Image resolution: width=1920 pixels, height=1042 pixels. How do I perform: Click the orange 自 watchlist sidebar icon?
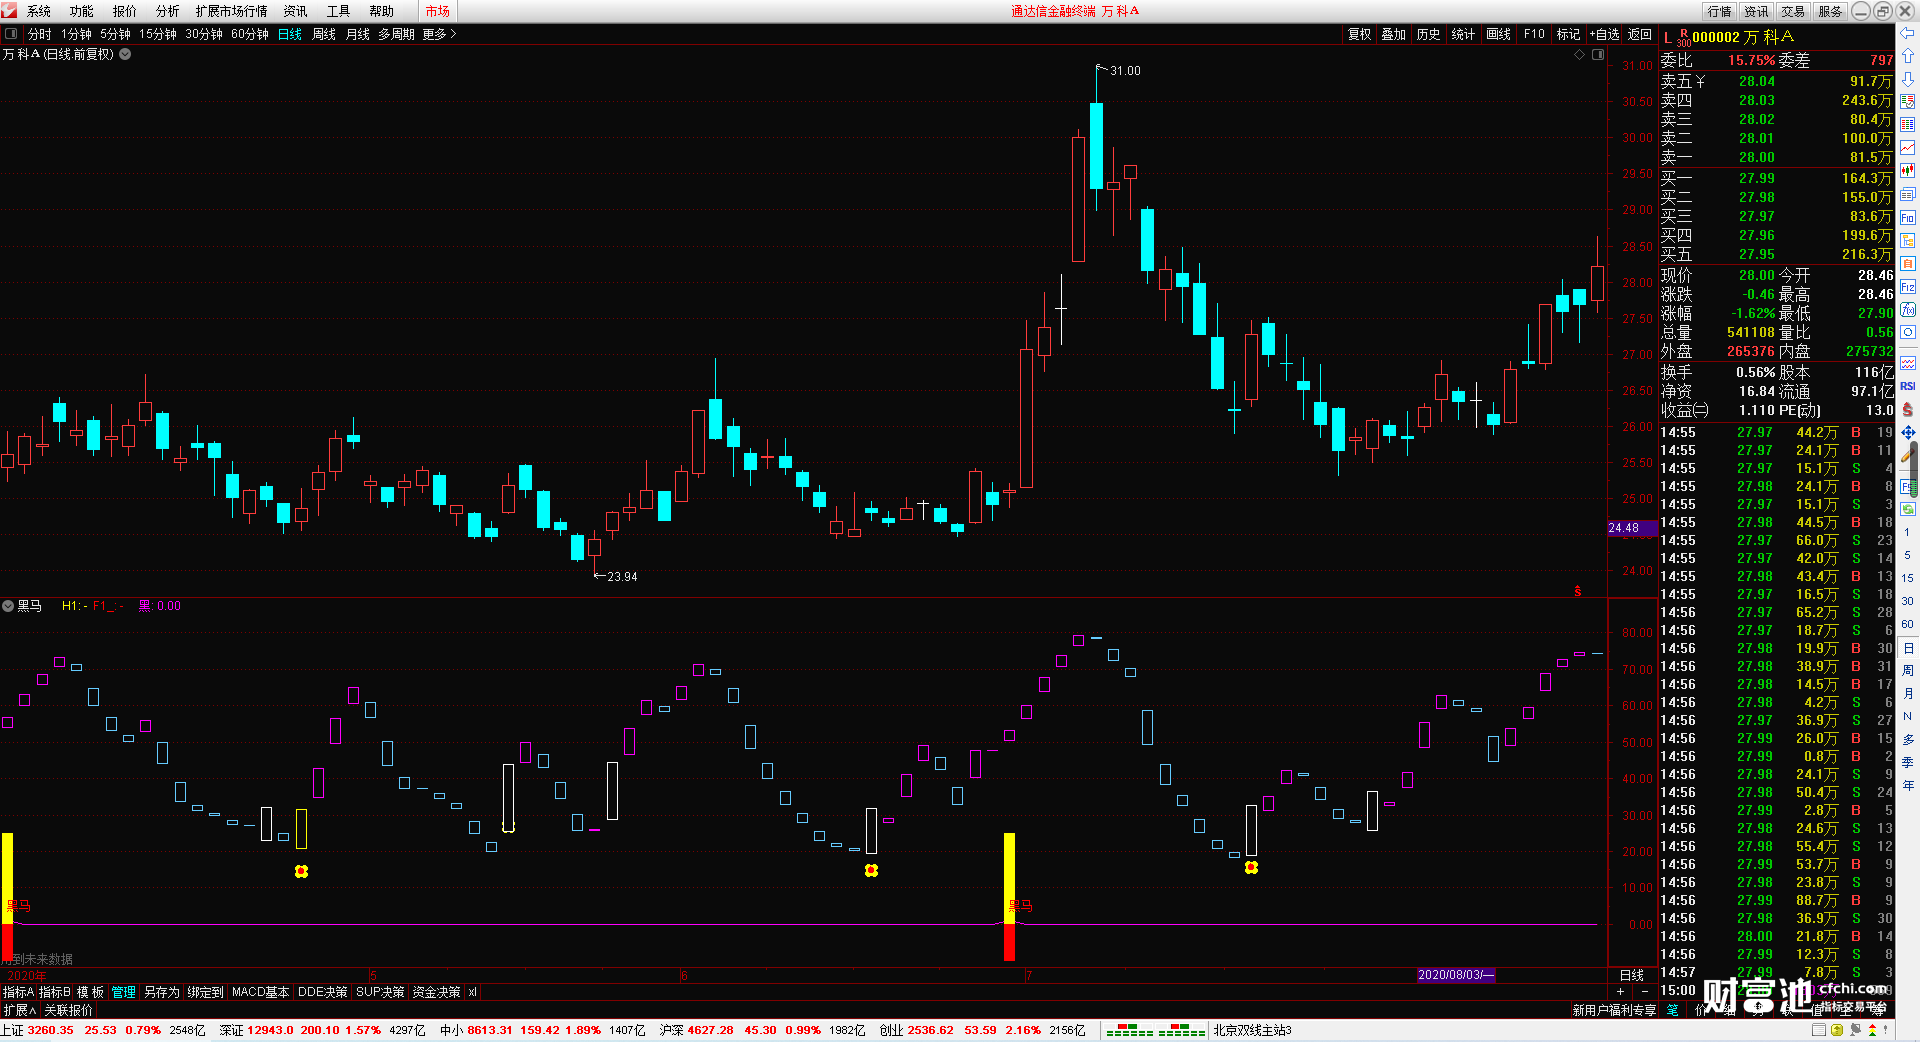point(1908,263)
